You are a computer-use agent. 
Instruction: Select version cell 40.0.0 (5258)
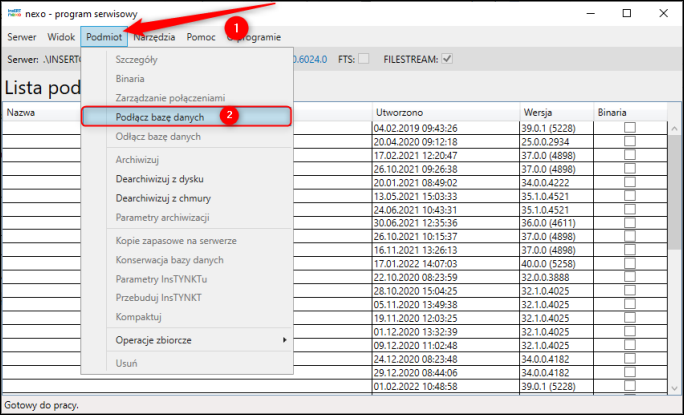click(x=557, y=264)
